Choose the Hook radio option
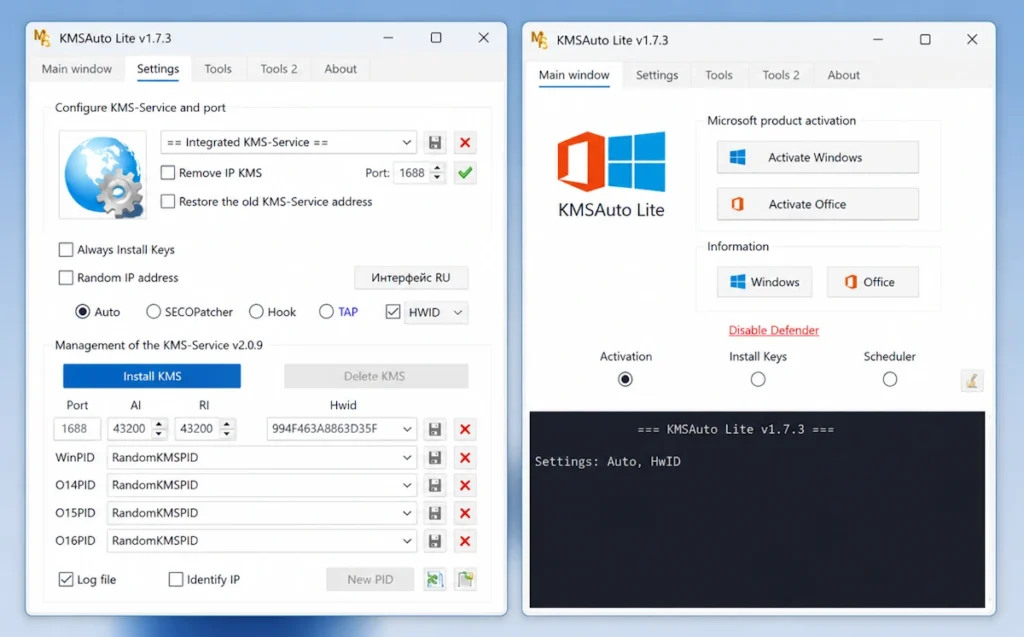1024x637 pixels. click(x=256, y=312)
